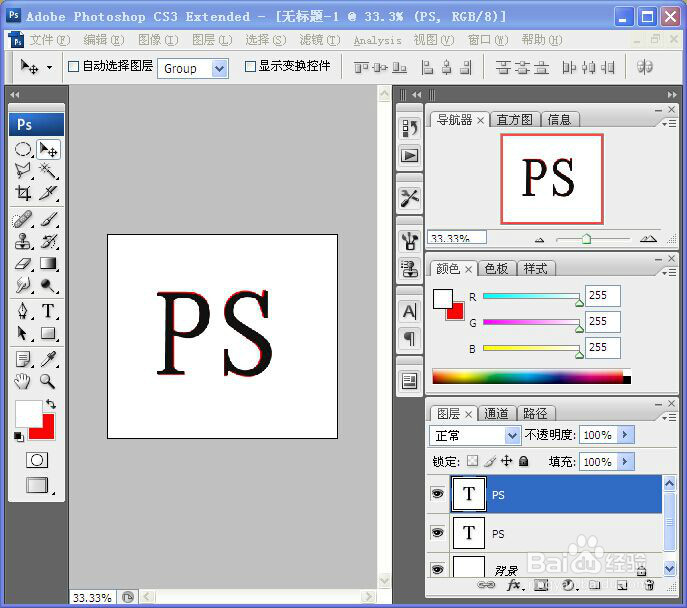Select the Horizontal Type tool
This screenshot has width=687, height=608.
click(48, 311)
